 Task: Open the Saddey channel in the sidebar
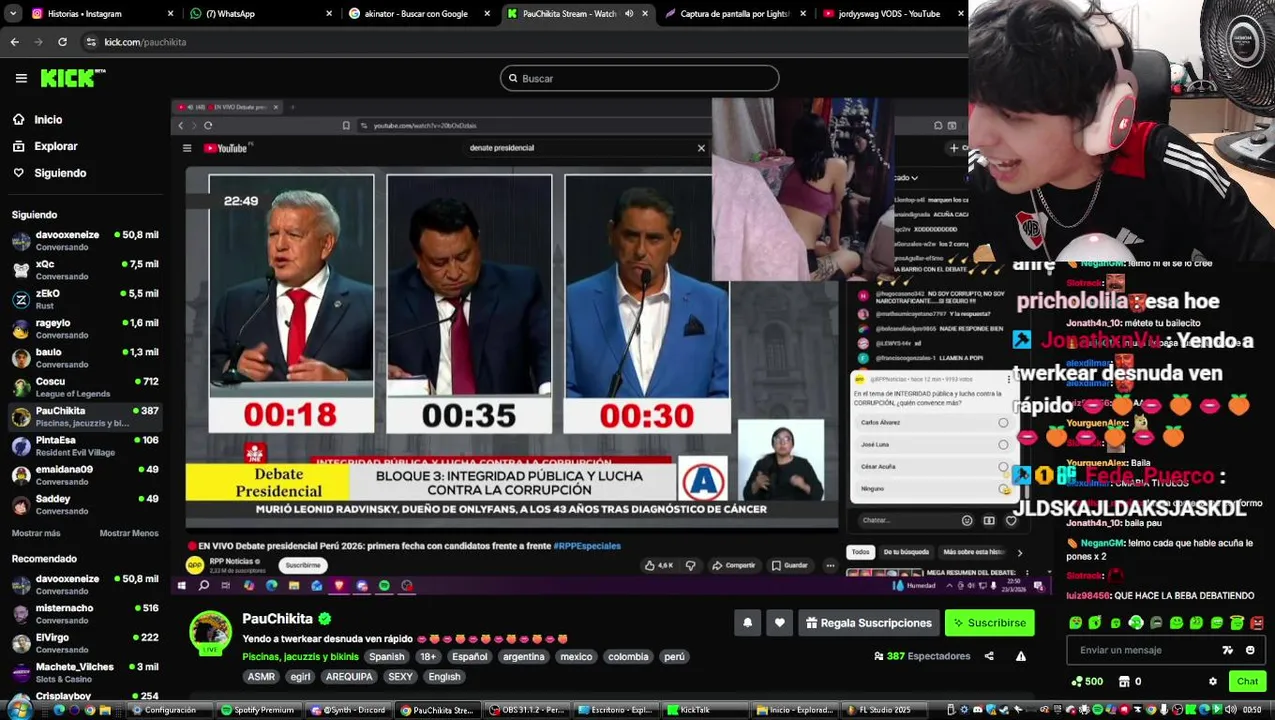pos(84,504)
